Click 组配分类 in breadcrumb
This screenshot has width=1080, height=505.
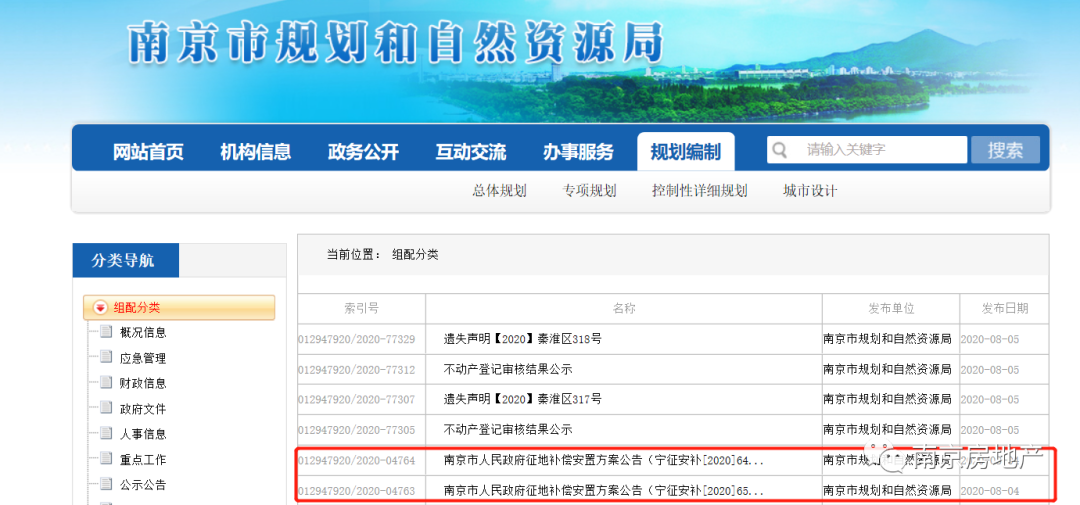pyautogui.click(x=415, y=254)
